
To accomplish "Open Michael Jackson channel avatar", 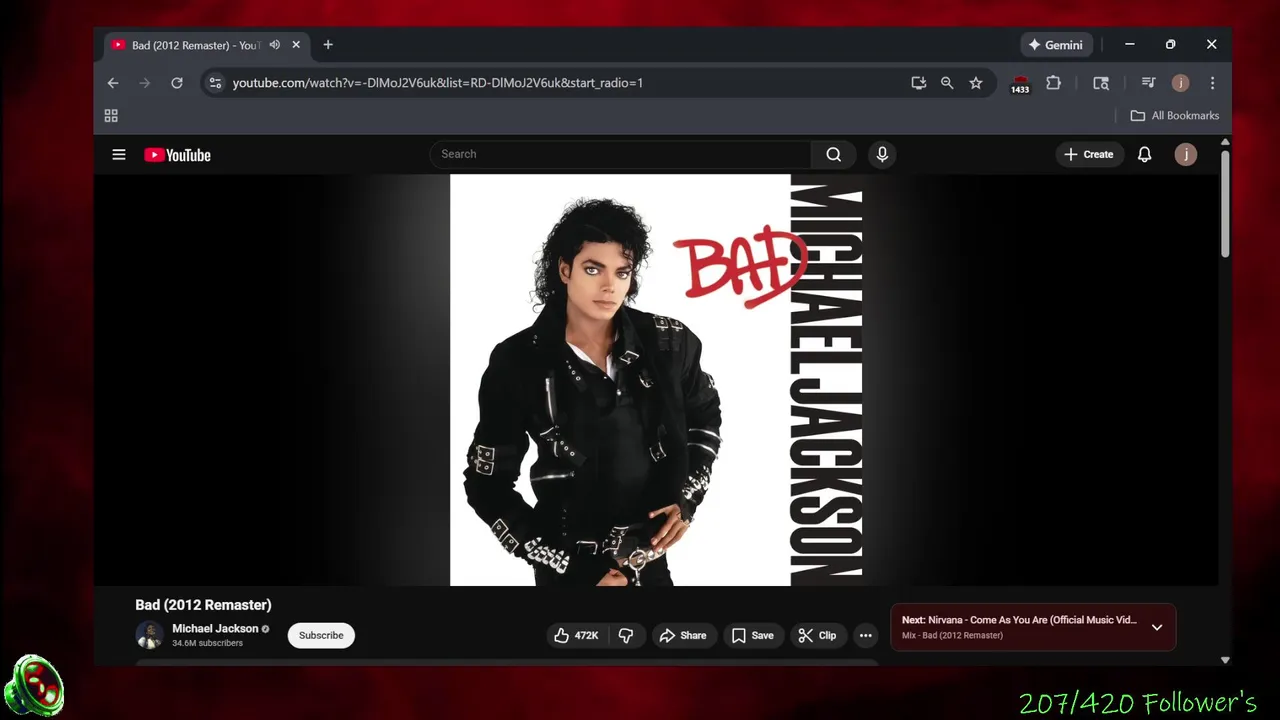I will tap(149, 635).
